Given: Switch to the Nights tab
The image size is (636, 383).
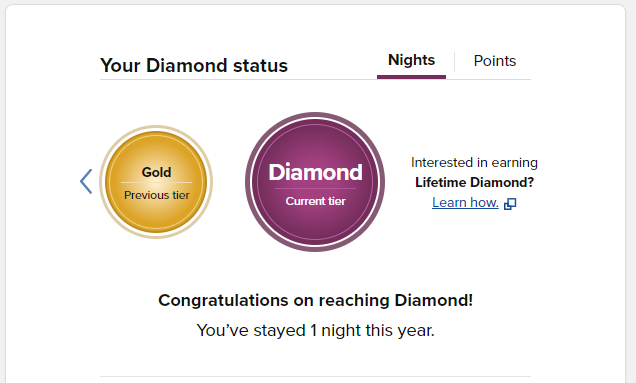Looking at the screenshot, I should (x=411, y=60).
